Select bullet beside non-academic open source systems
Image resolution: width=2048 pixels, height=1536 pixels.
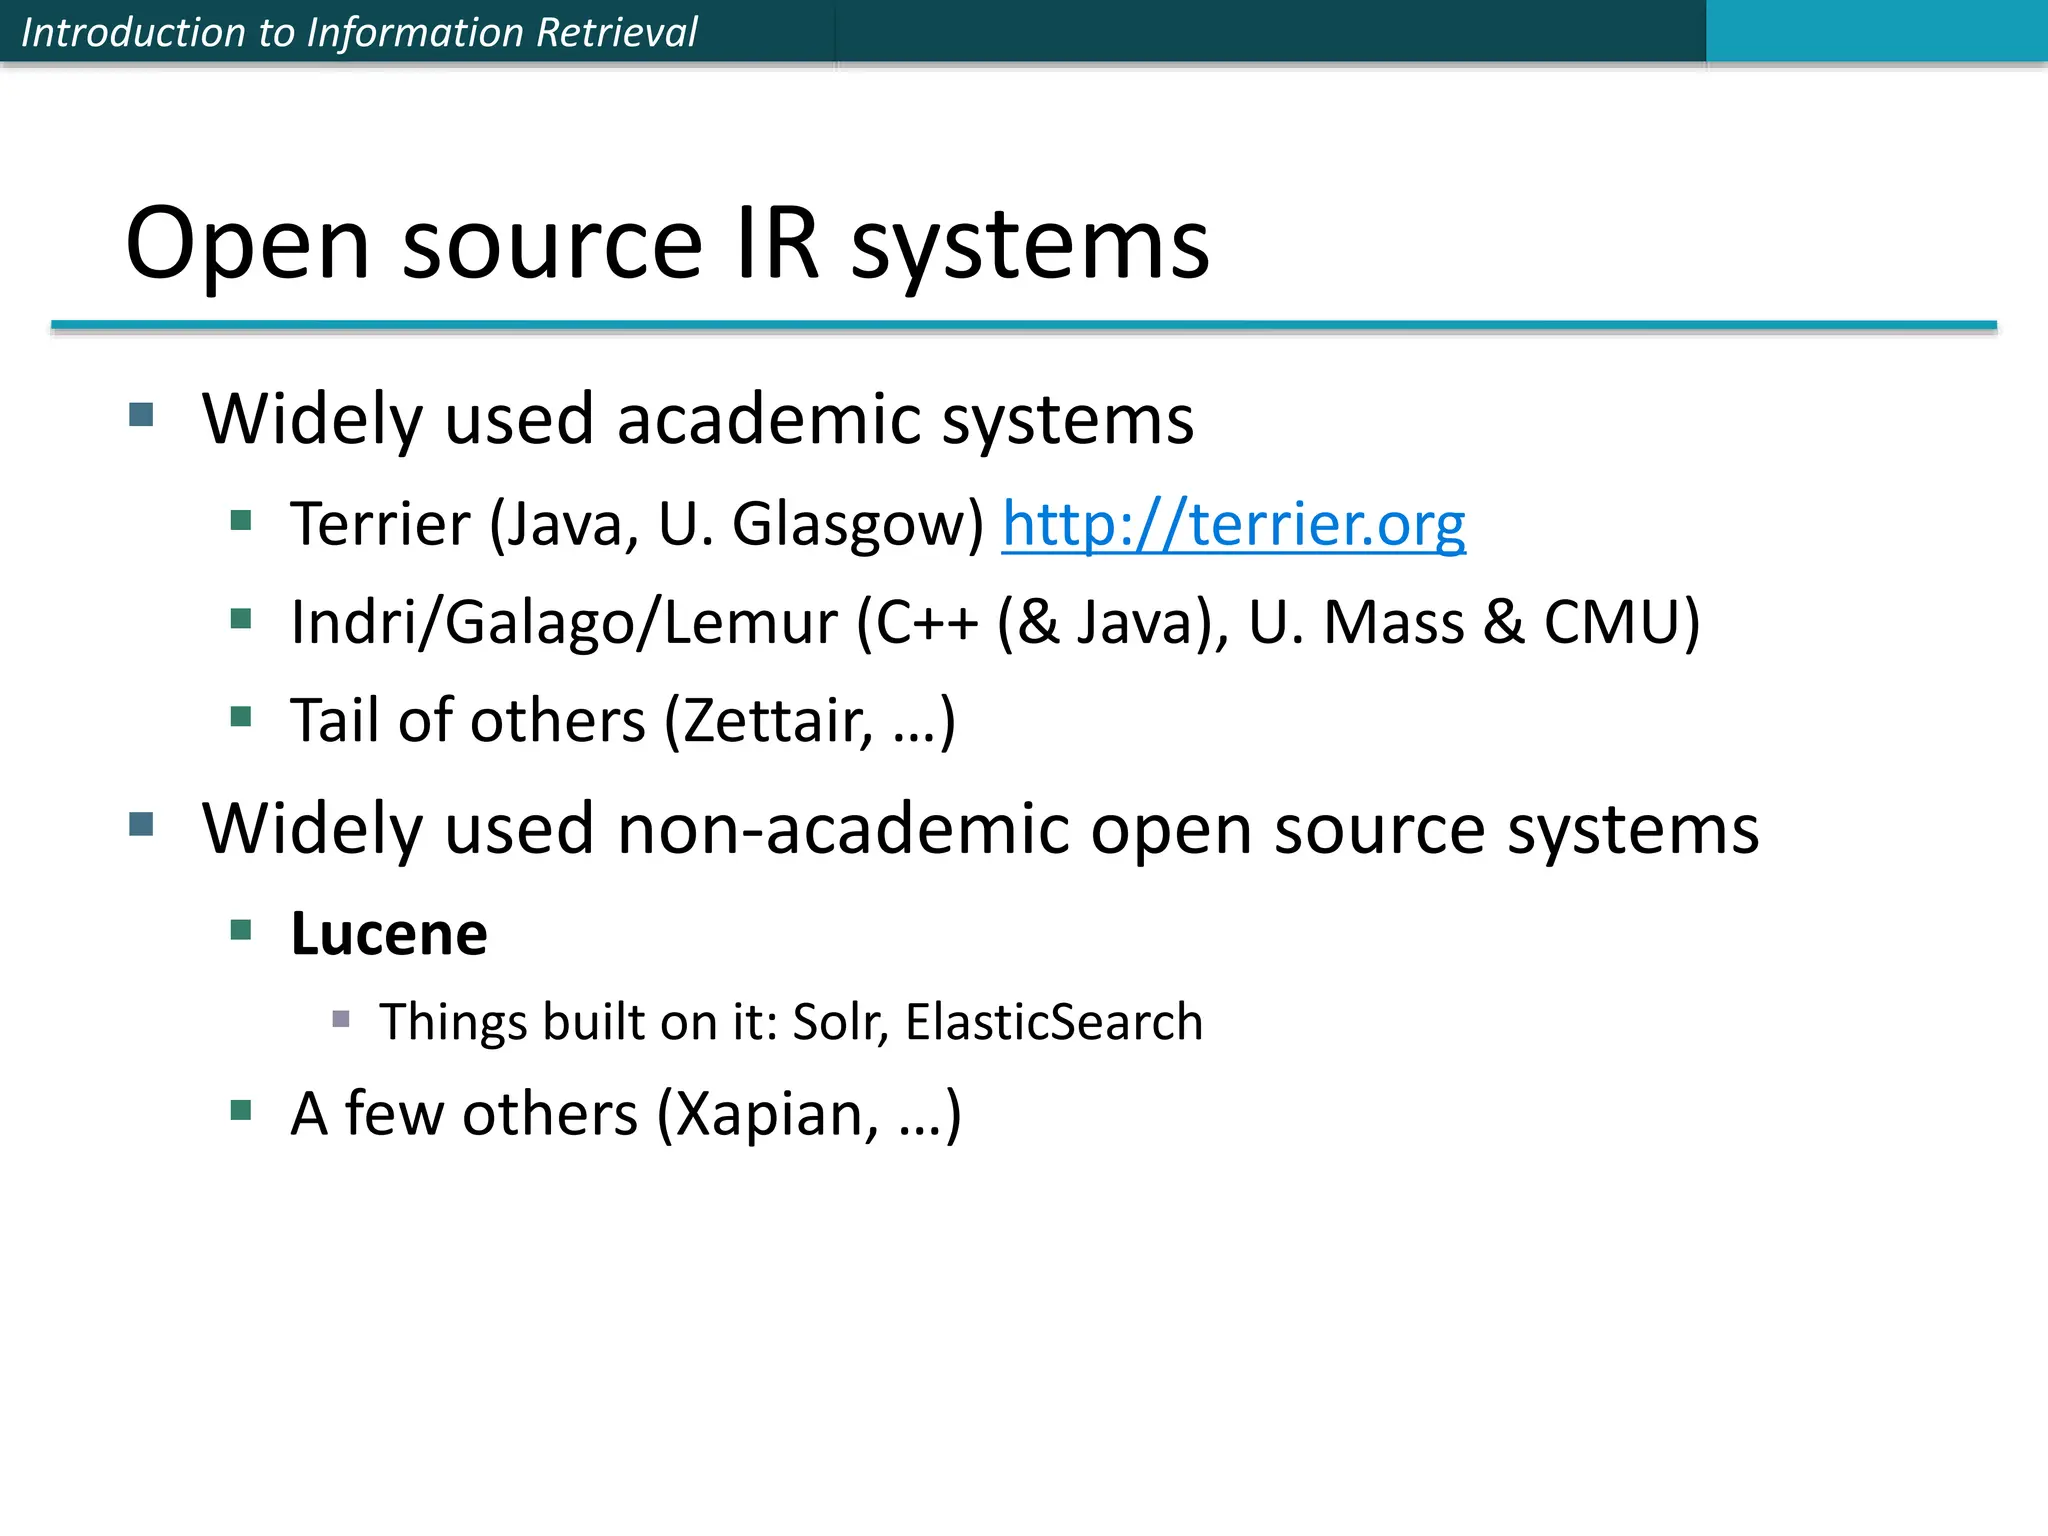point(142,824)
